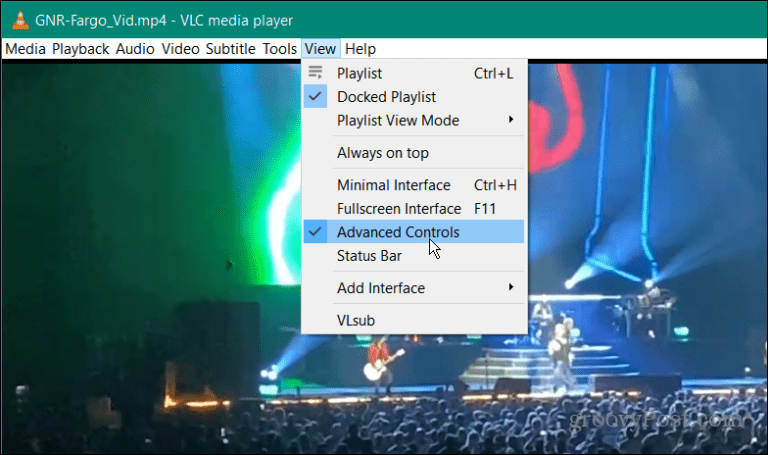Open the Subtitle menu
This screenshot has height=455, width=768.
[x=230, y=49]
